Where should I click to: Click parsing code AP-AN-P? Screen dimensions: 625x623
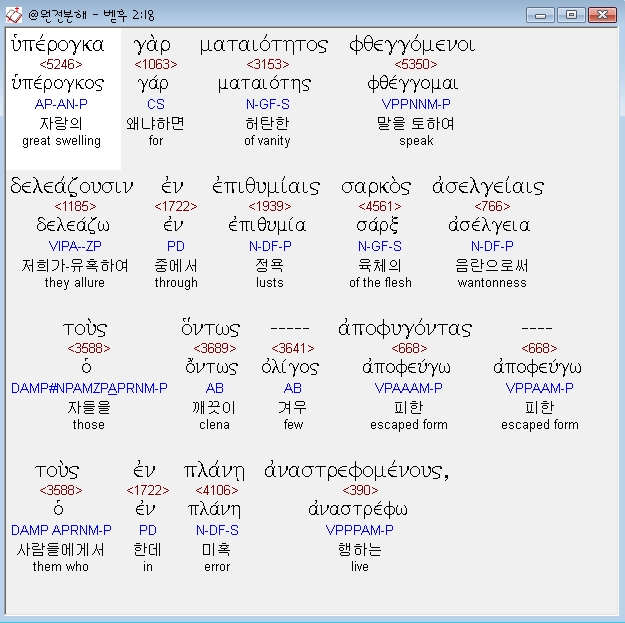pos(61,104)
